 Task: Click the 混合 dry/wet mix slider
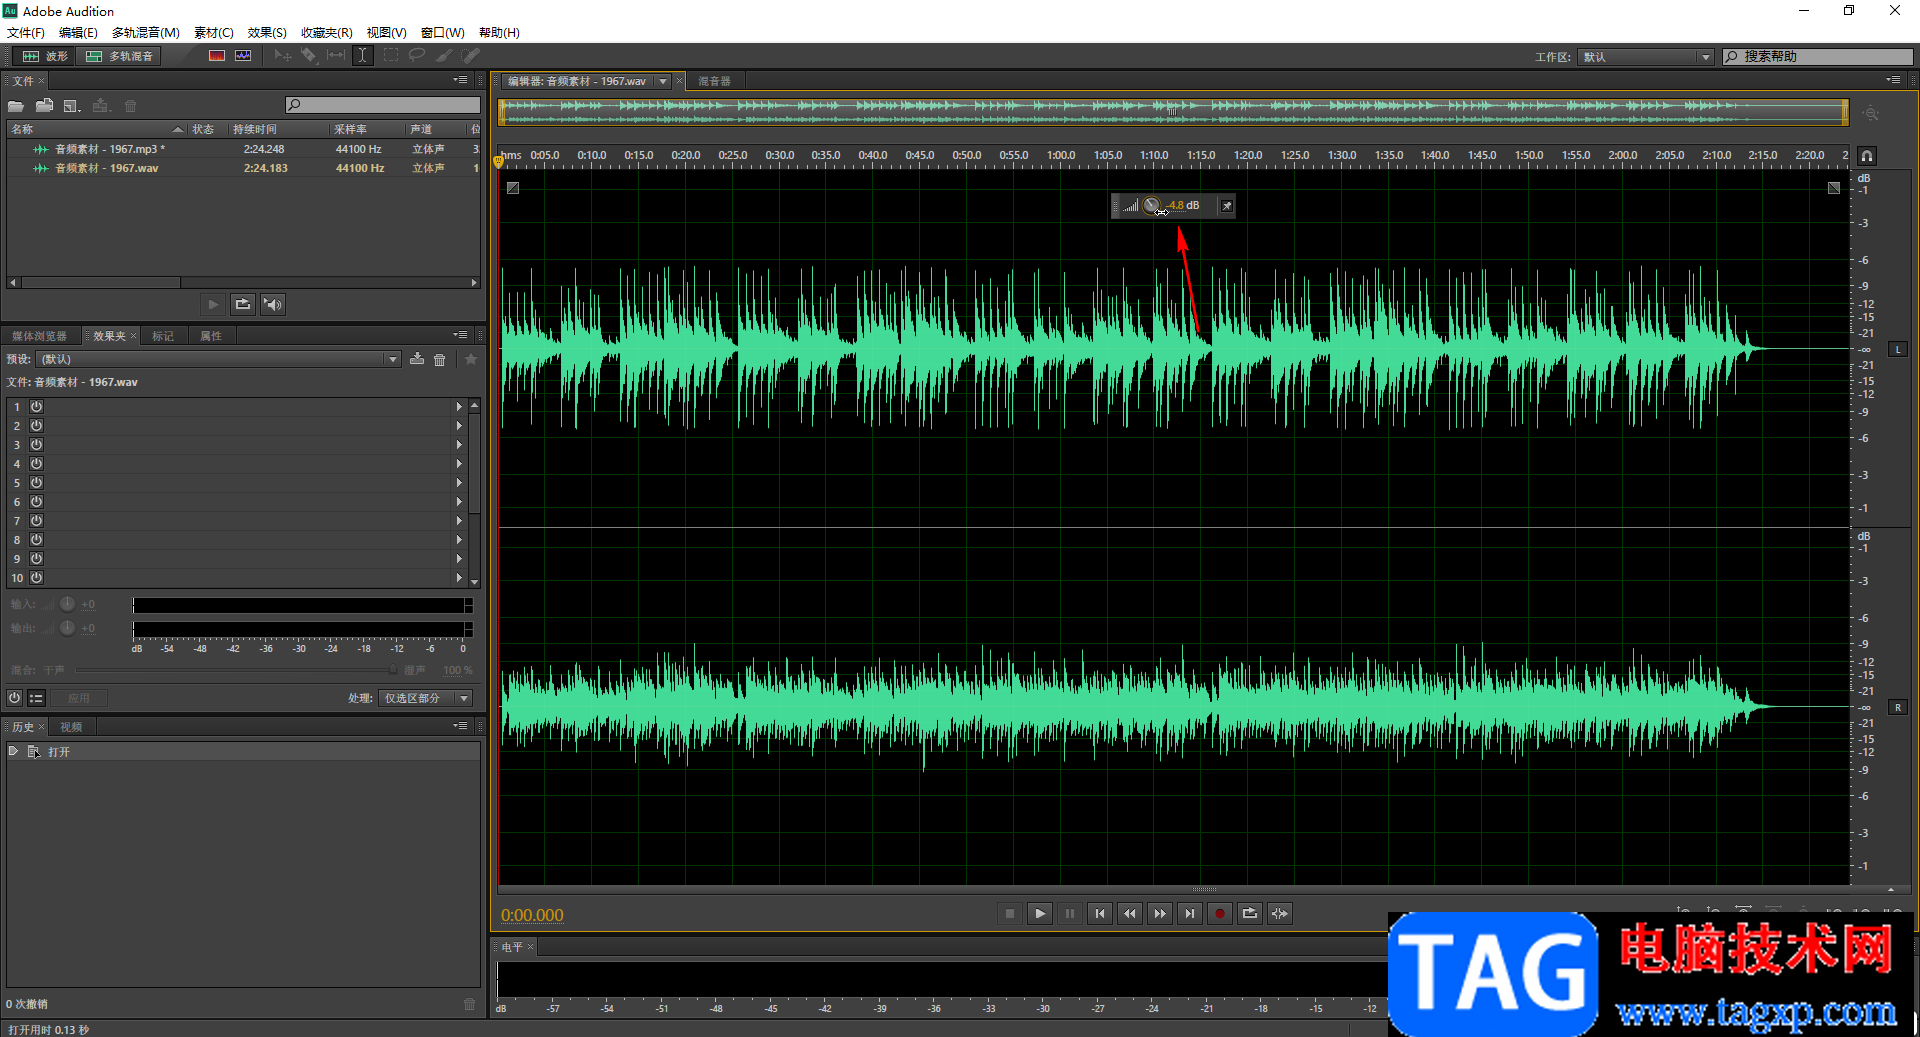pyautogui.click(x=237, y=670)
